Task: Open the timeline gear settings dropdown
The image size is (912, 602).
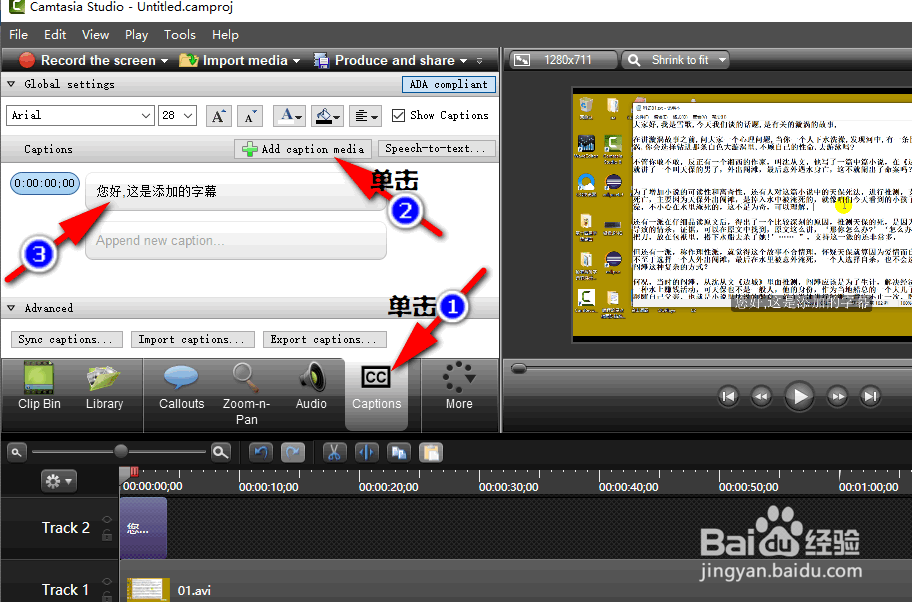Action: tap(59, 481)
